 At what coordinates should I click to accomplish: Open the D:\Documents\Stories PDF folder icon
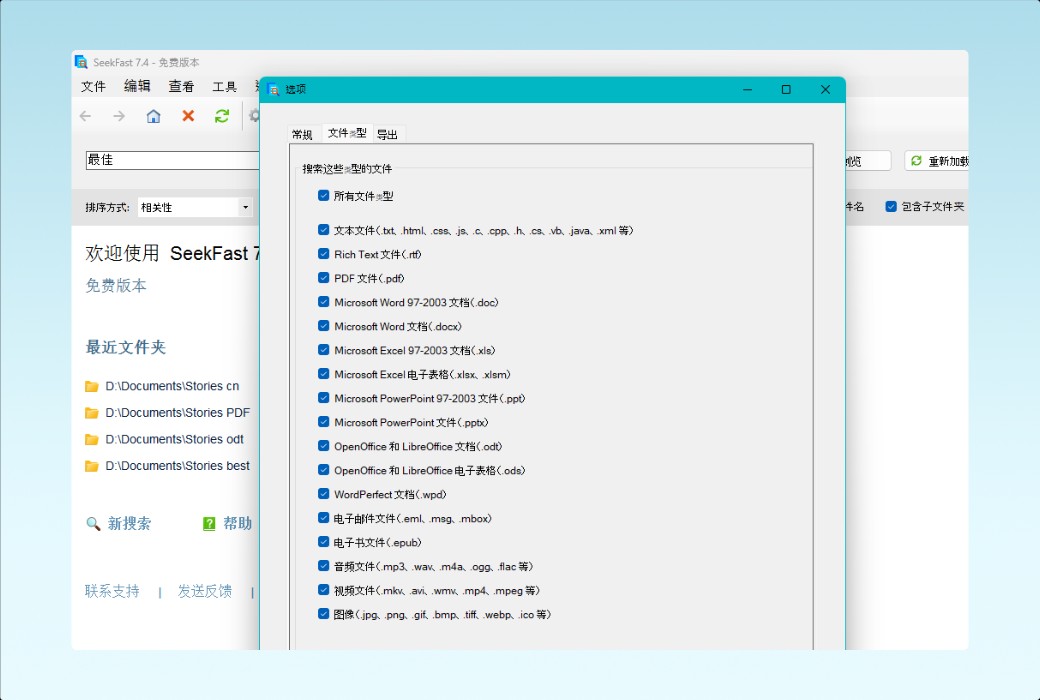point(92,413)
